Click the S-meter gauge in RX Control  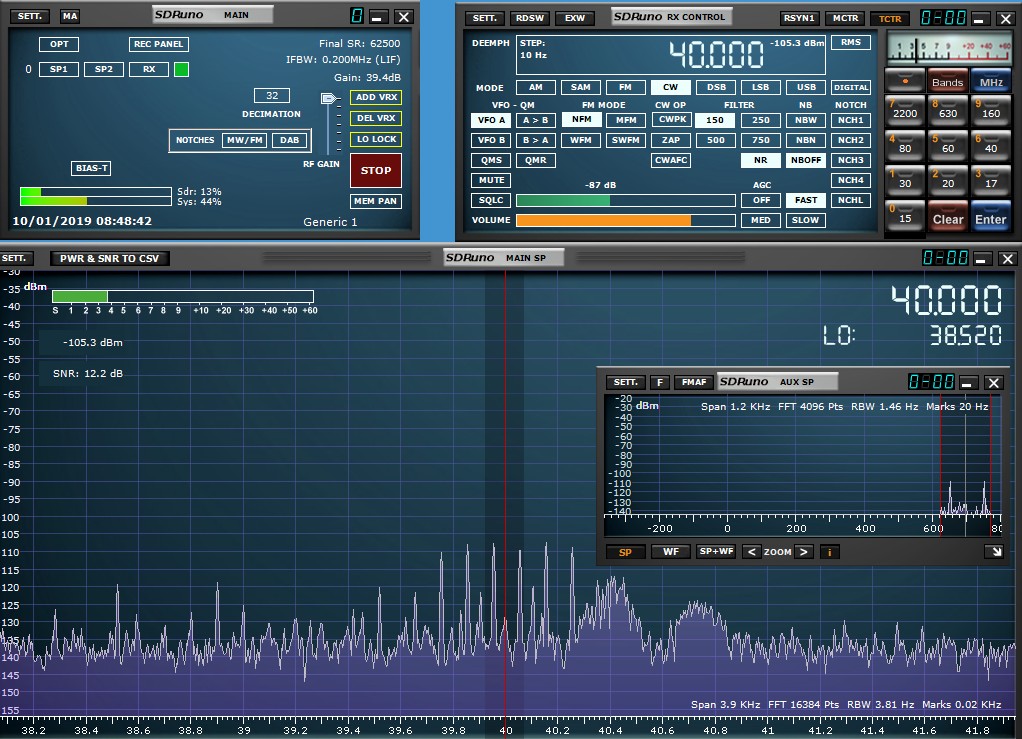948,49
